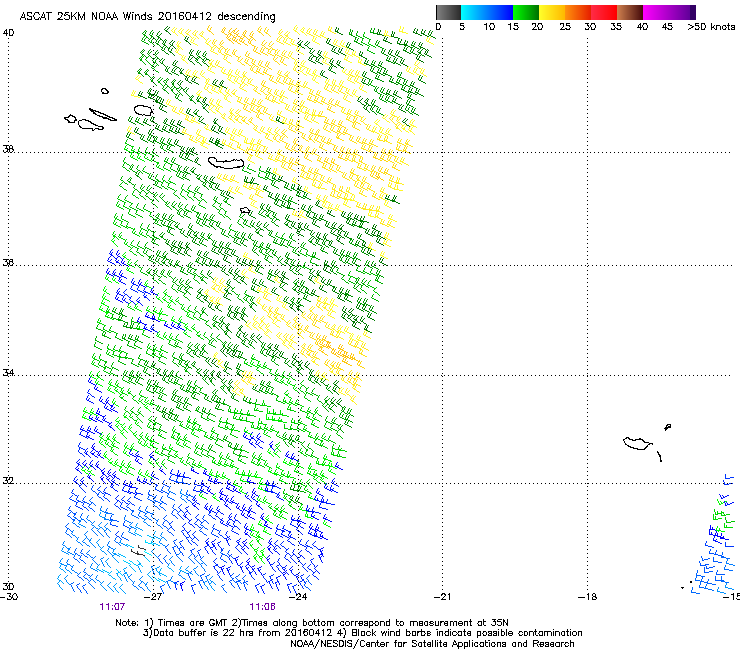Click the magenta 40-45 knots legend segment
Viewport: 740px width, 650px height.
click(656, 12)
